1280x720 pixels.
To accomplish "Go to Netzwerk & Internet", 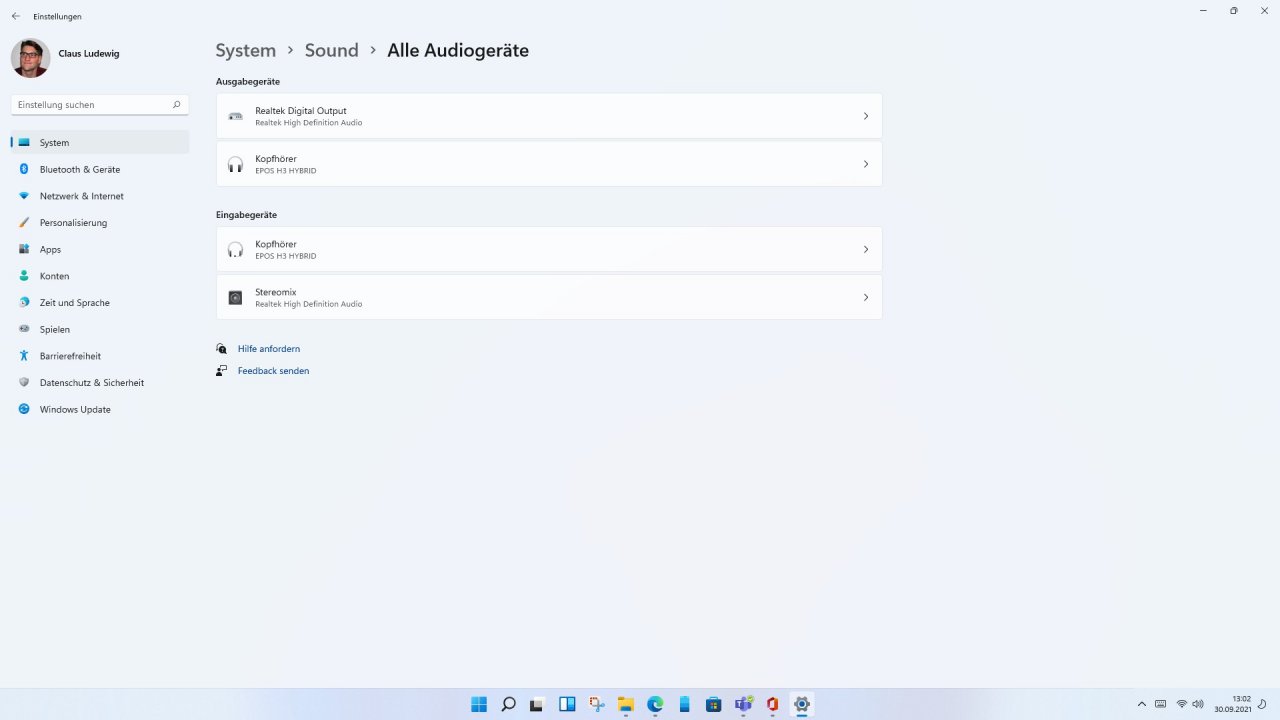I will (99, 196).
